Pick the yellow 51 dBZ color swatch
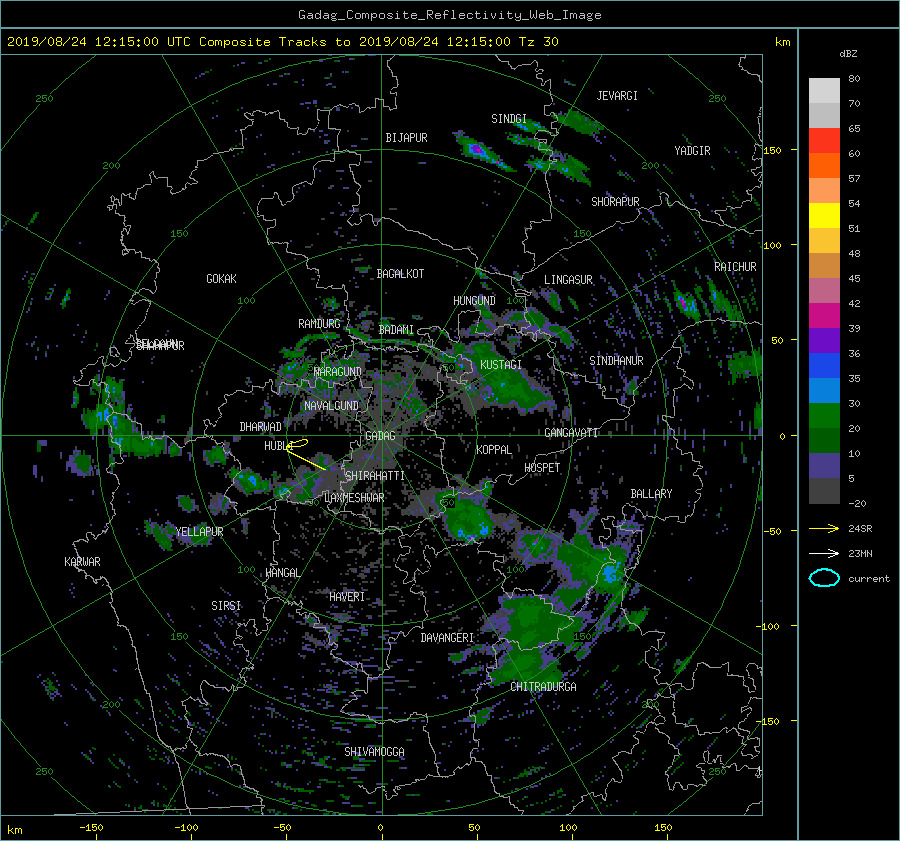900x841 pixels. (824, 215)
